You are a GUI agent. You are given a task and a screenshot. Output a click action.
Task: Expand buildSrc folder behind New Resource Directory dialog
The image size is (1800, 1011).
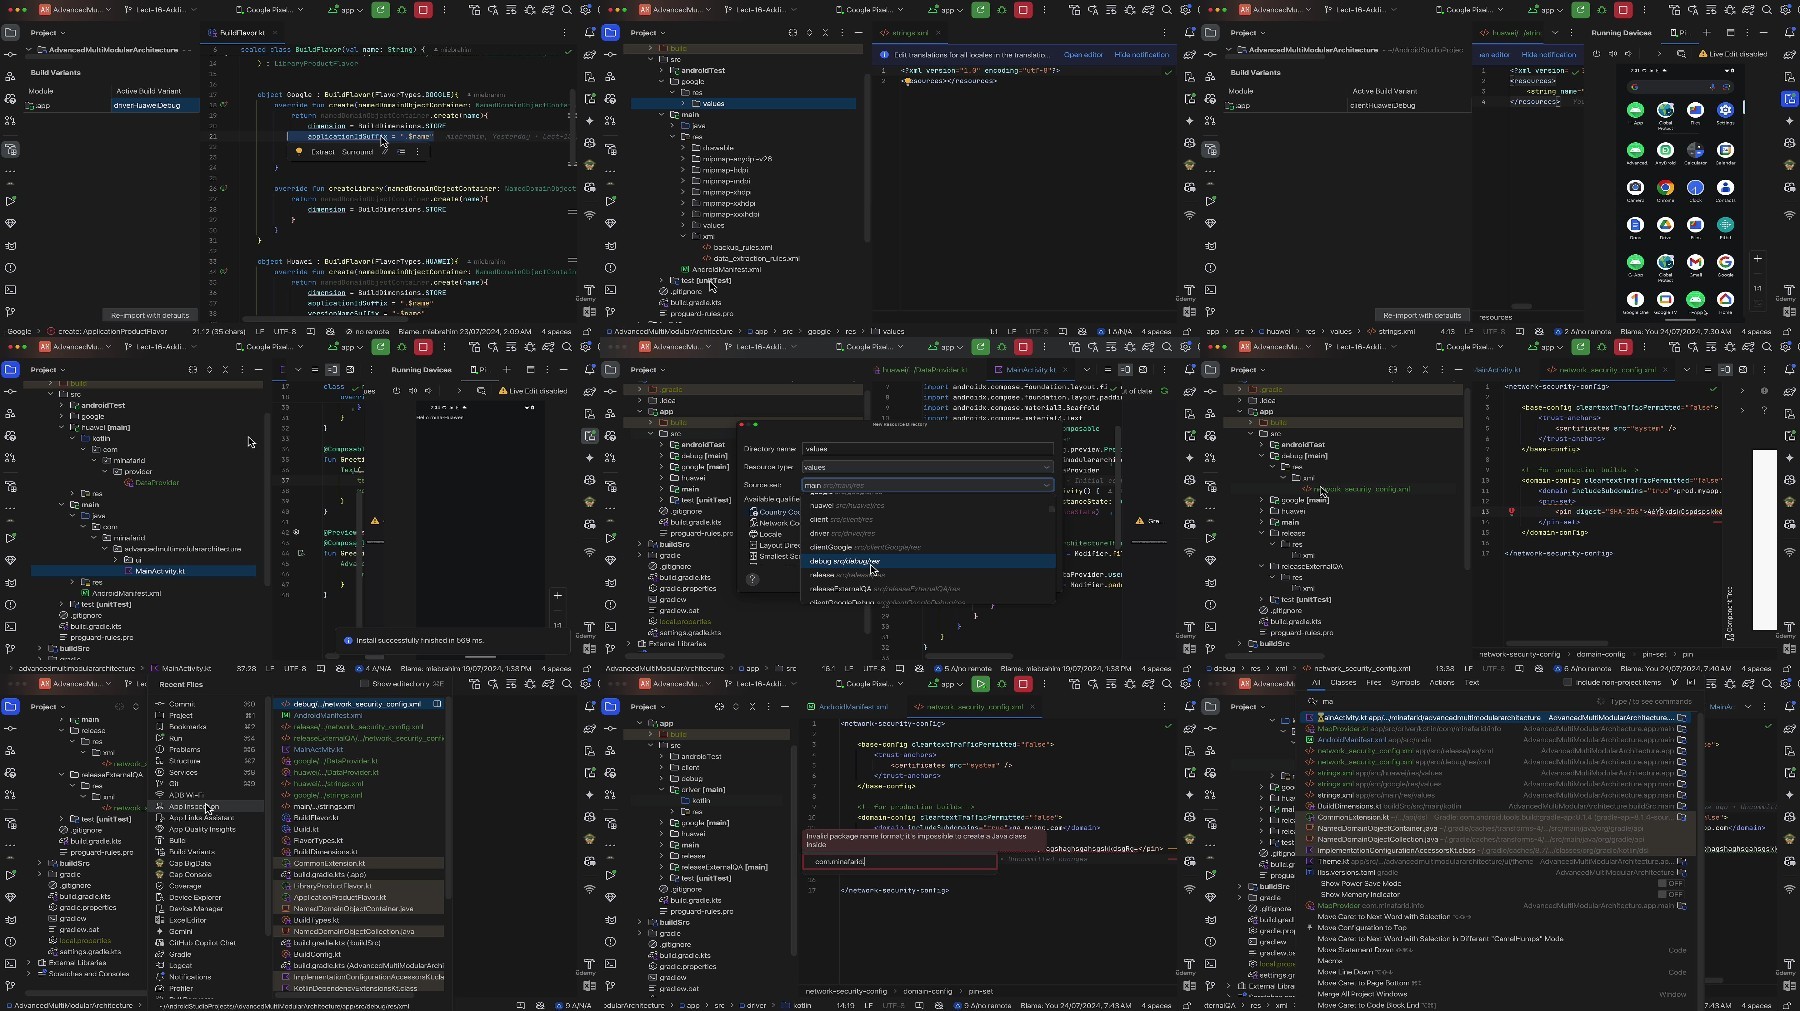click(x=640, y=544)
